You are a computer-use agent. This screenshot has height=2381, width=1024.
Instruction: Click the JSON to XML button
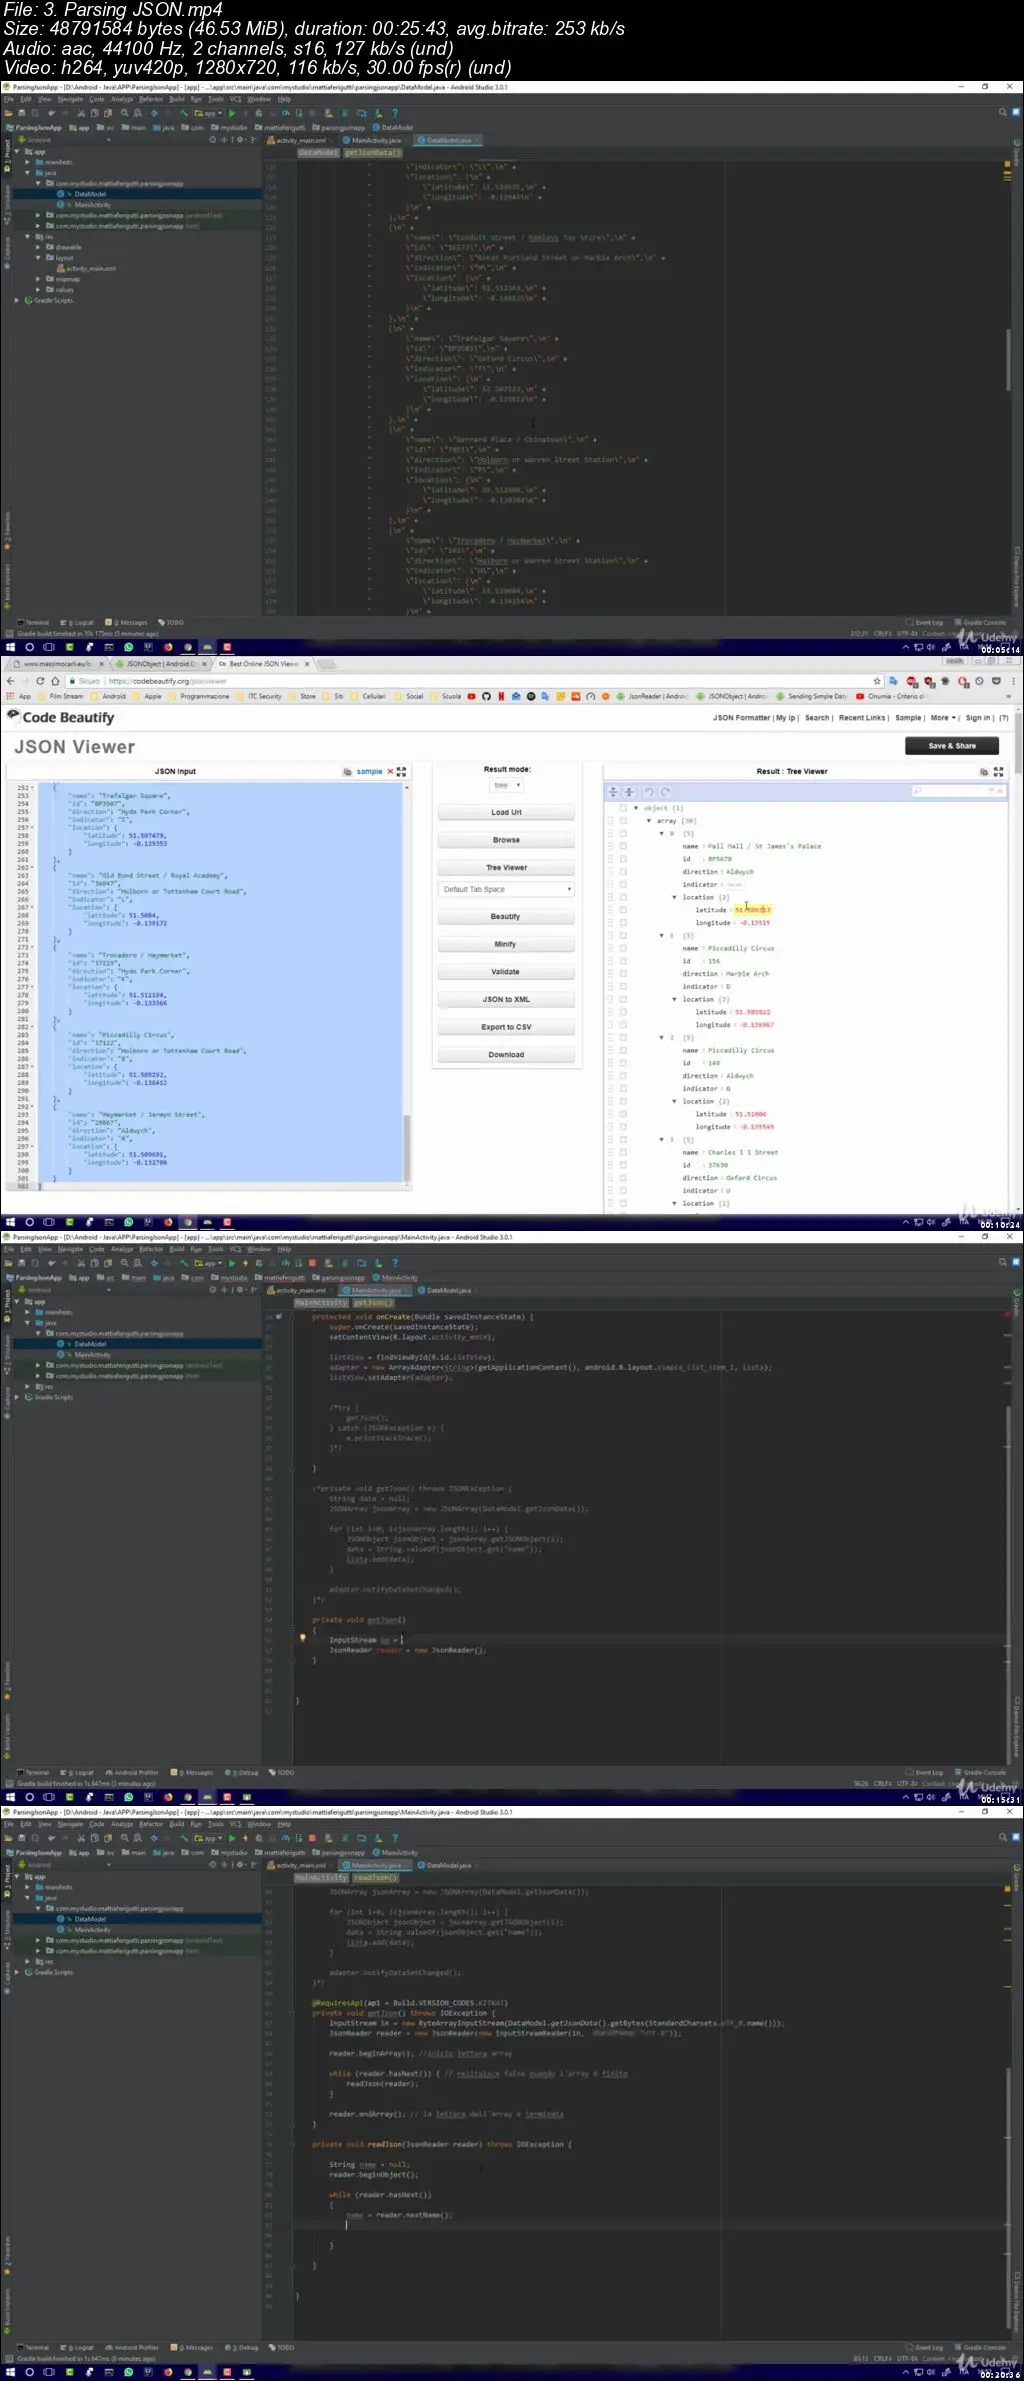[505, 1000]
